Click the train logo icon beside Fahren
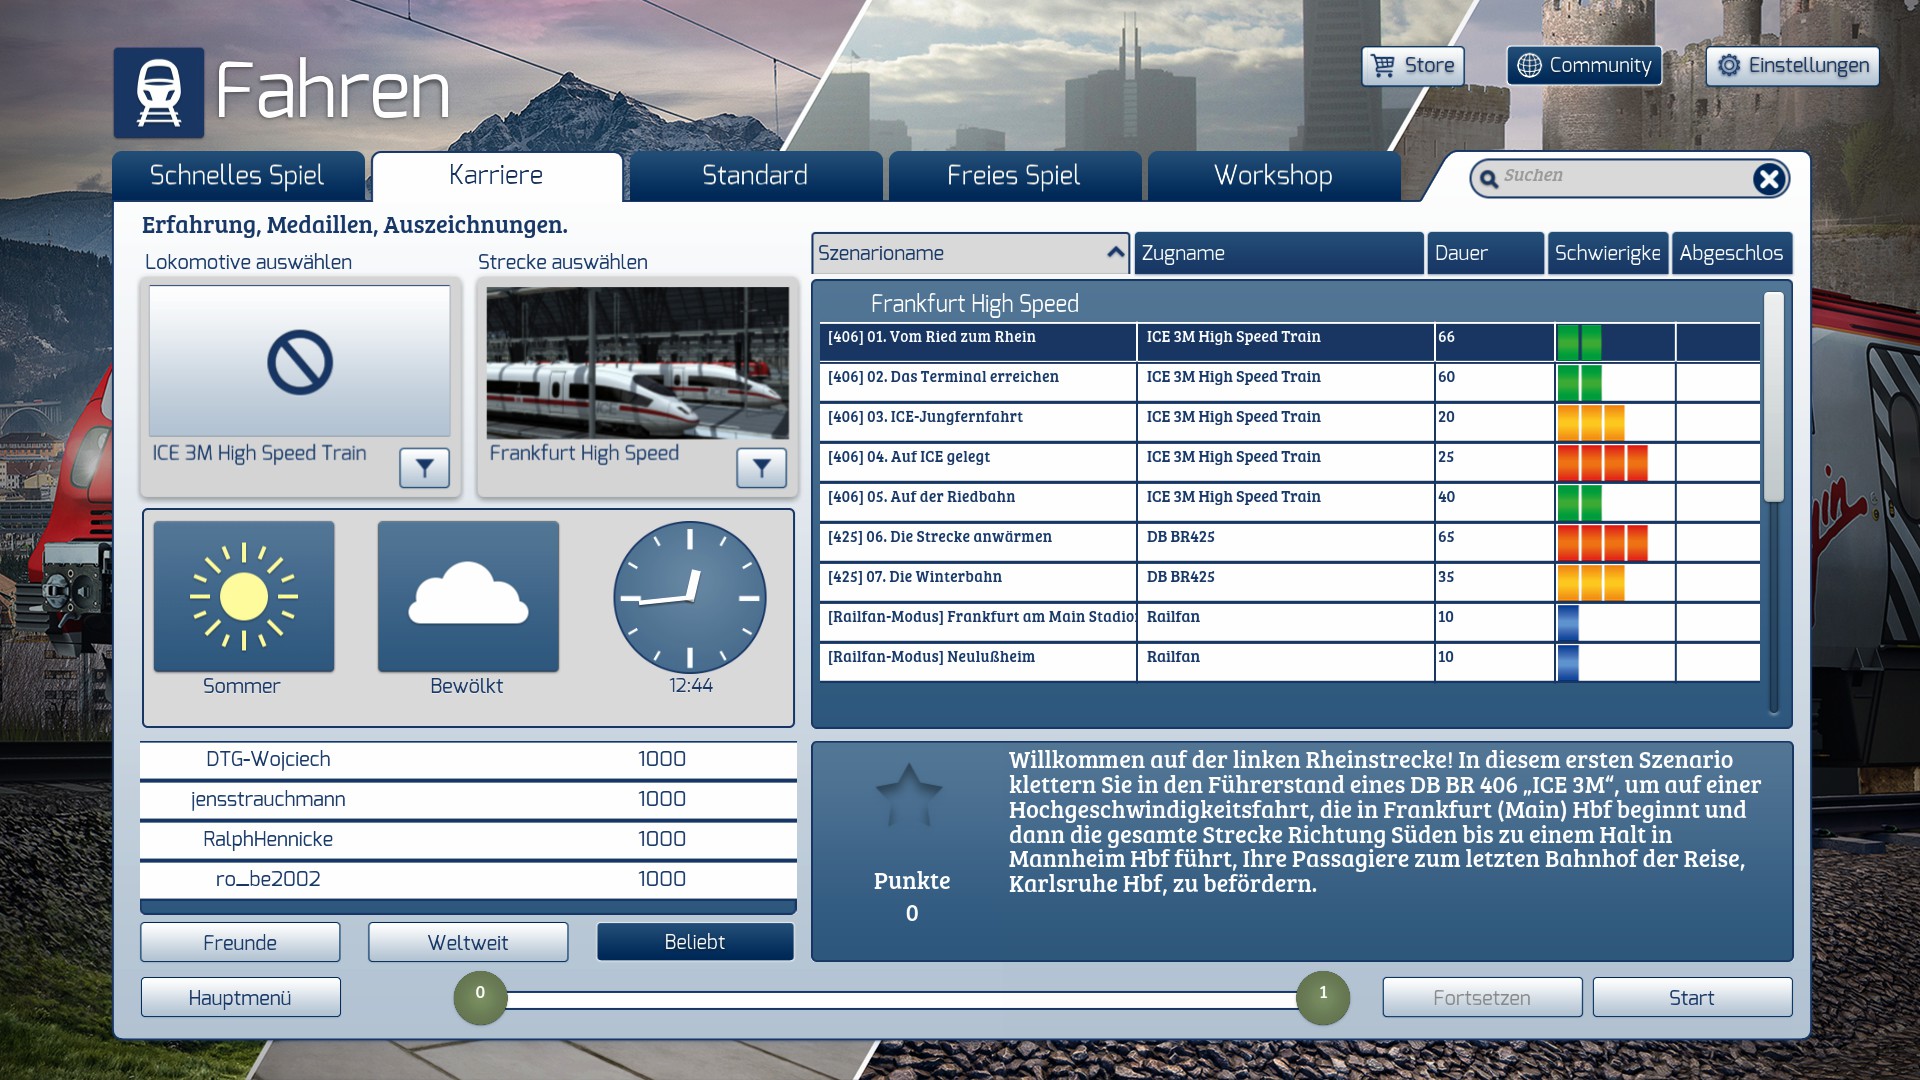Viewport: 1920px width, 1080px height. [159, 93]
